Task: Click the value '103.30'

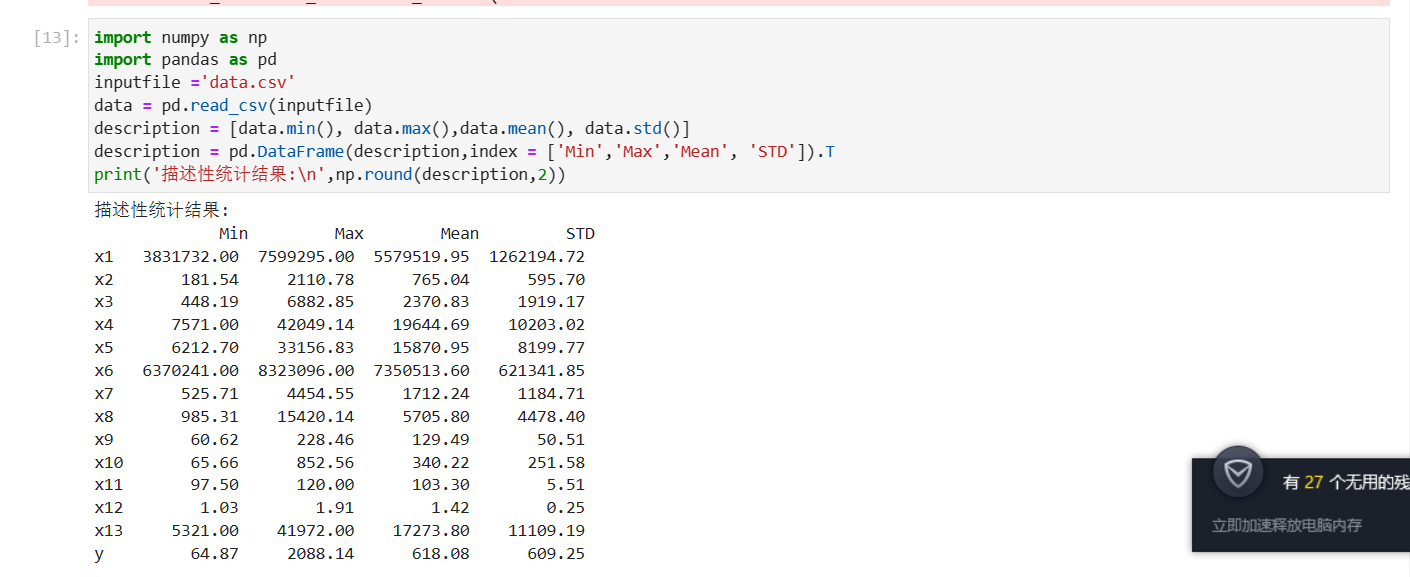Action: tap(441, 485)
